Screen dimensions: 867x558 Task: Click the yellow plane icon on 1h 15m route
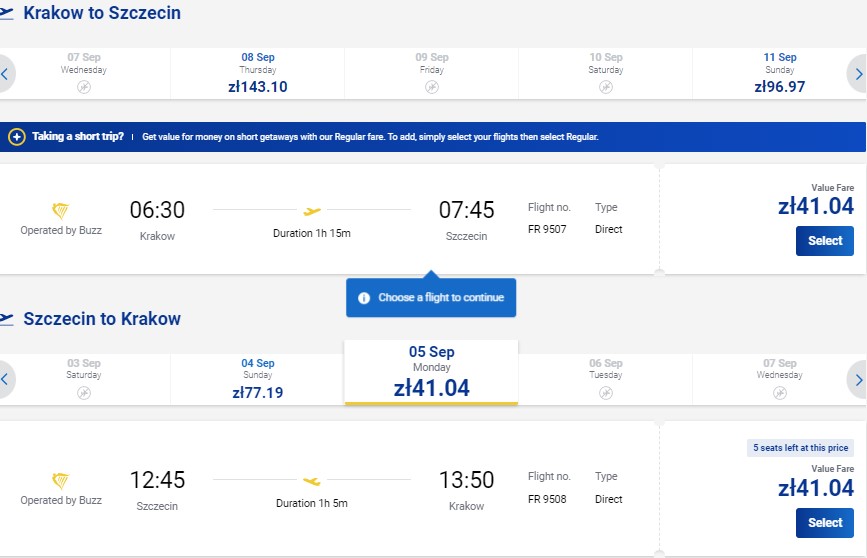(x=312, y=211)
